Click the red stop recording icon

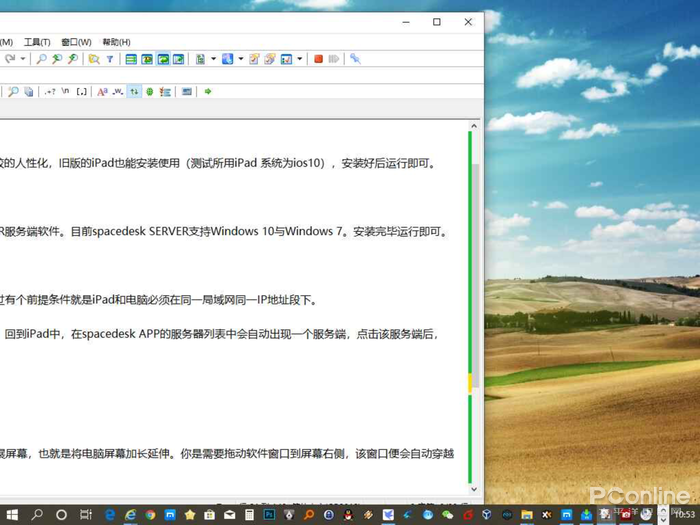[318, 60]
